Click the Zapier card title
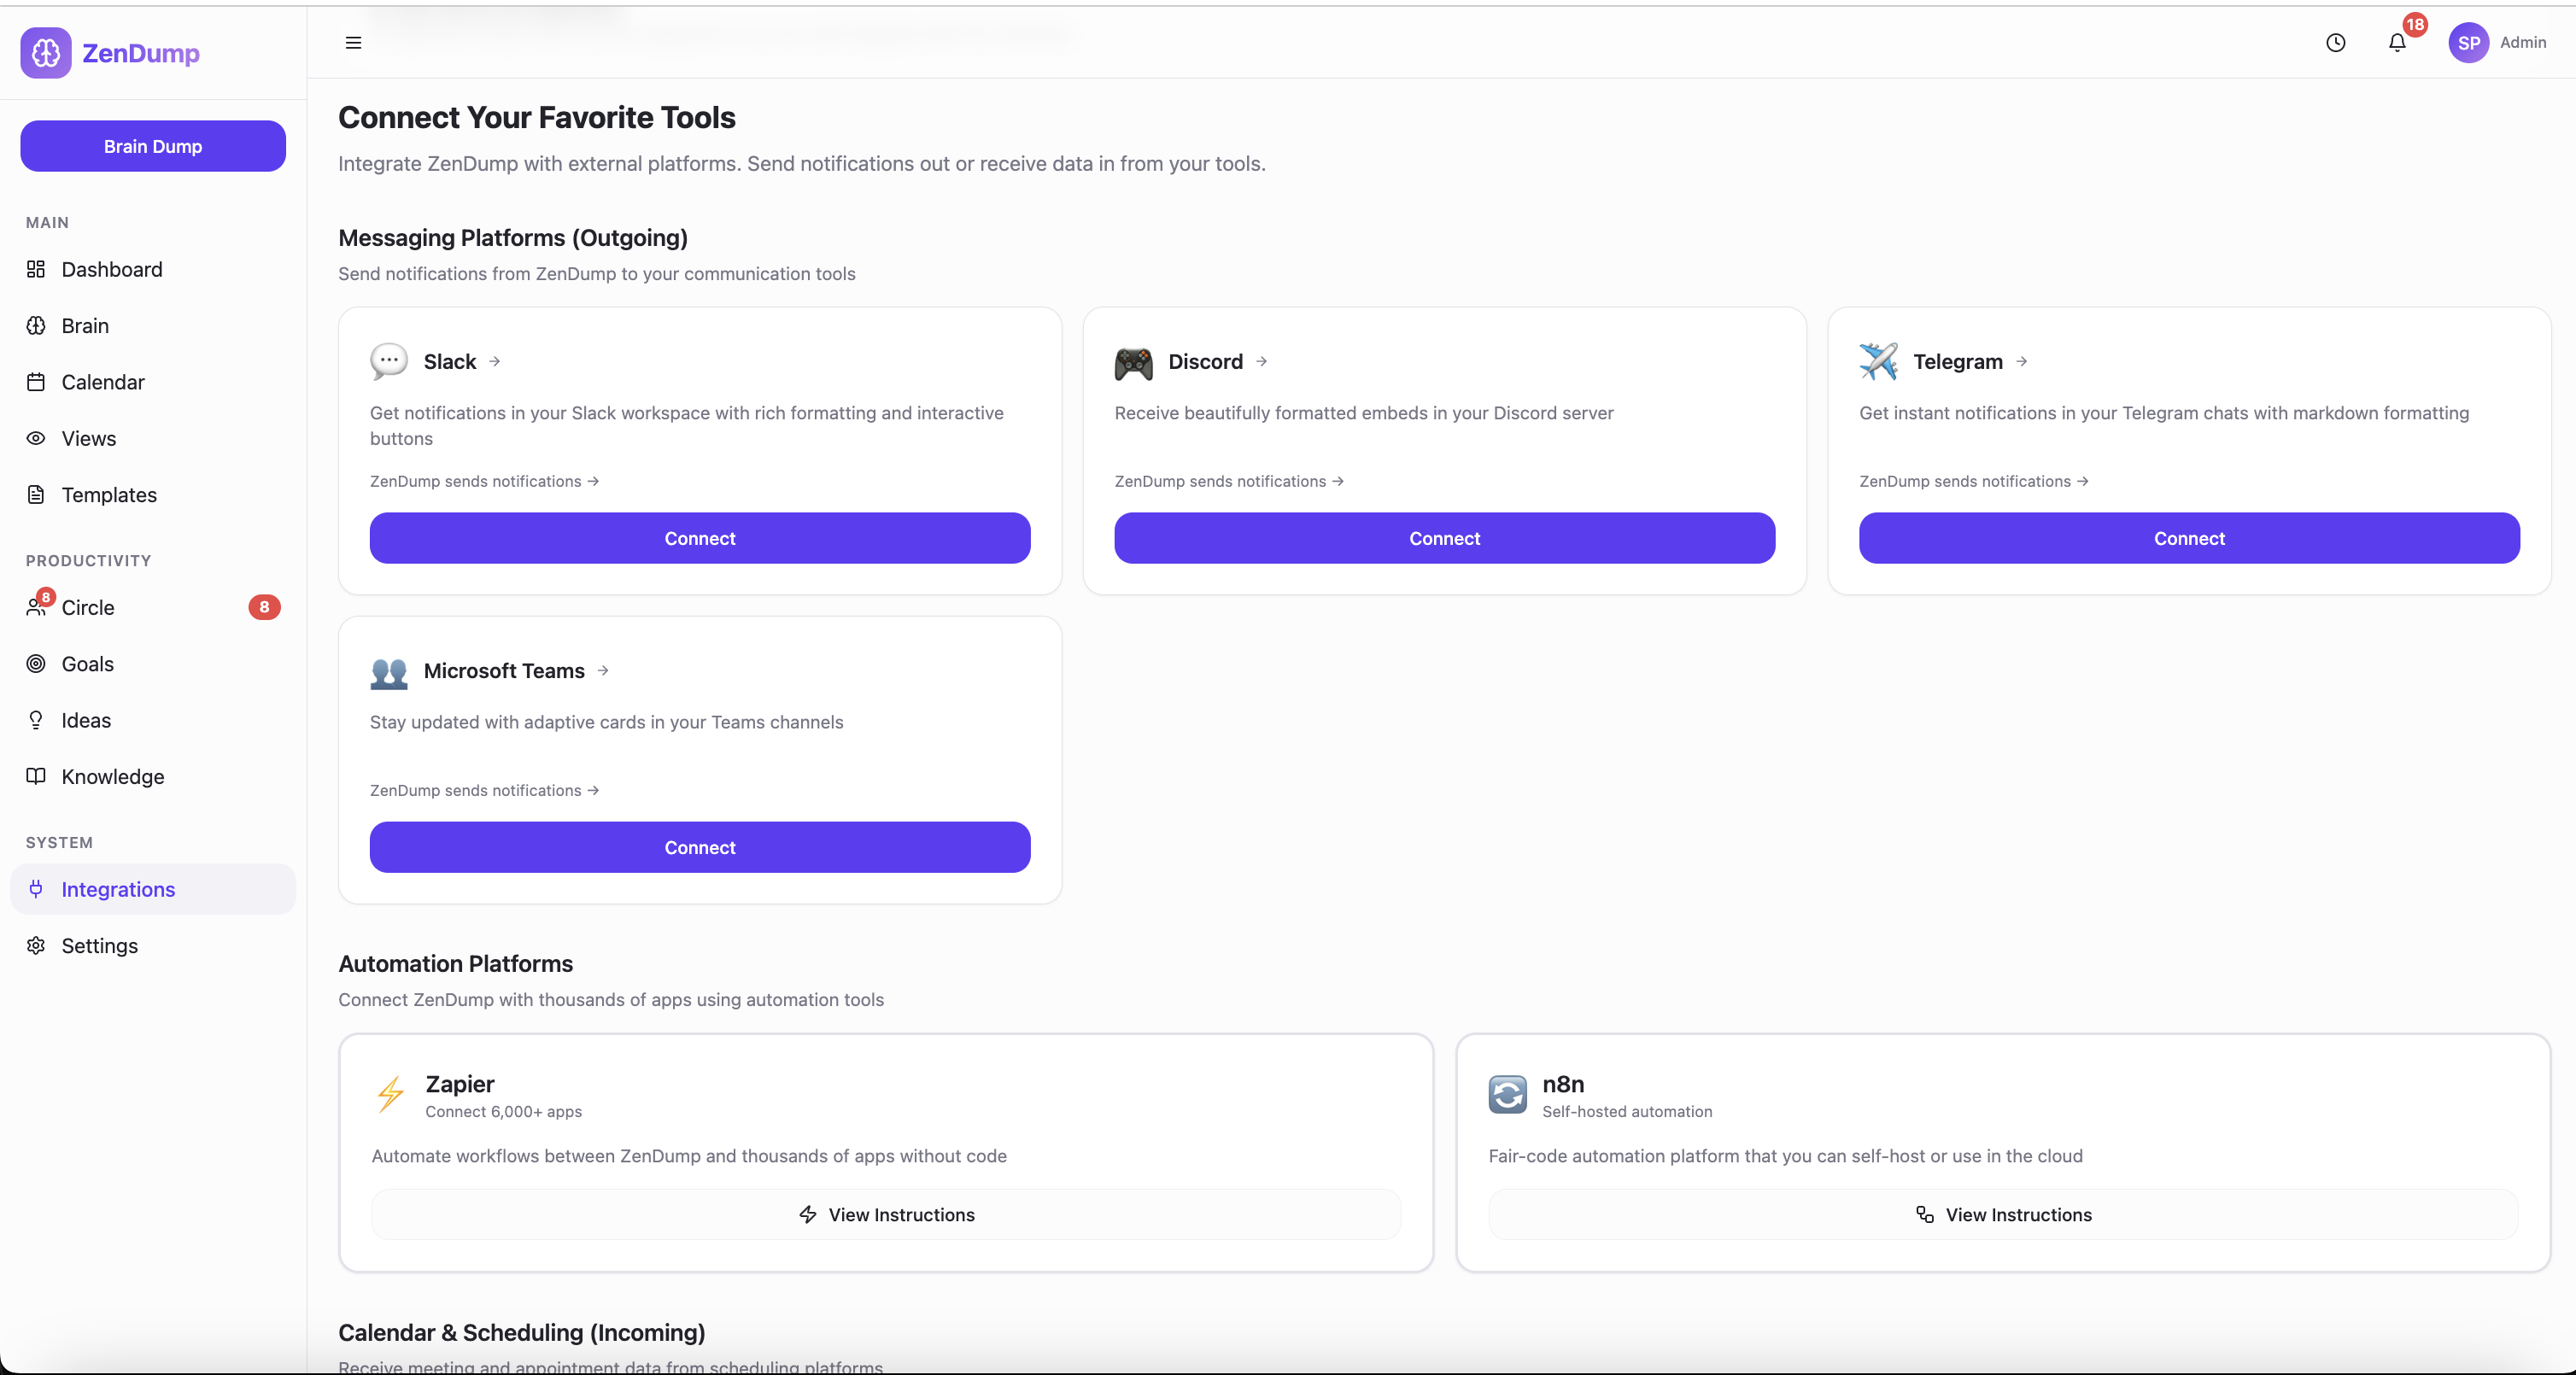 460,1084
